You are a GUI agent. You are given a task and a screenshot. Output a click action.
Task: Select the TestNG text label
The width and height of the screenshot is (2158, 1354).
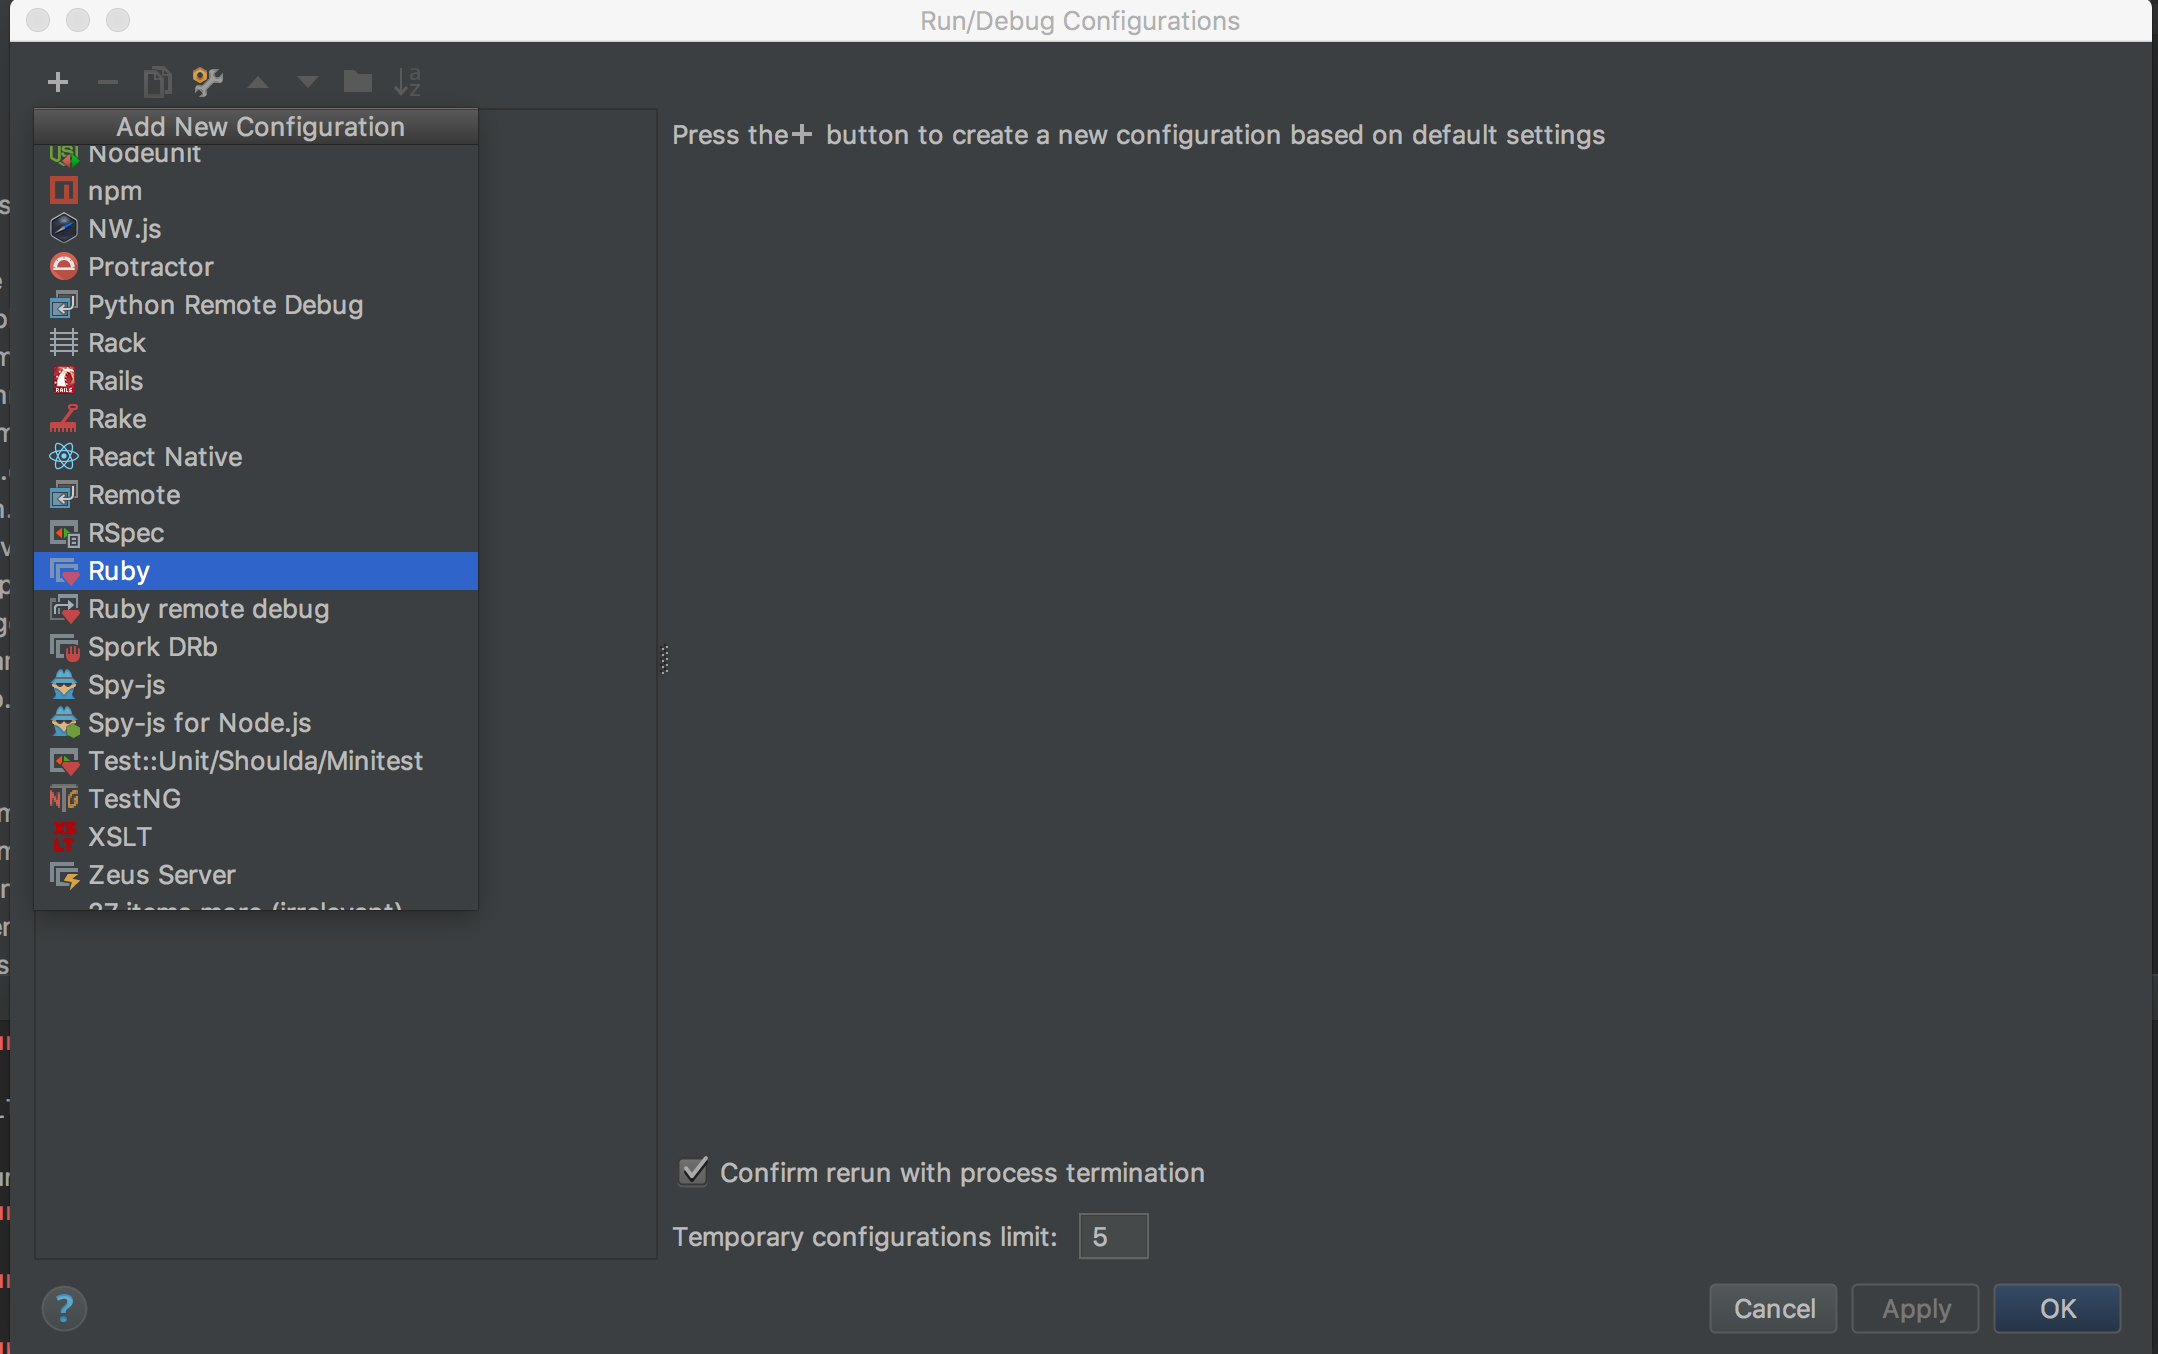[x=135, y=799]
